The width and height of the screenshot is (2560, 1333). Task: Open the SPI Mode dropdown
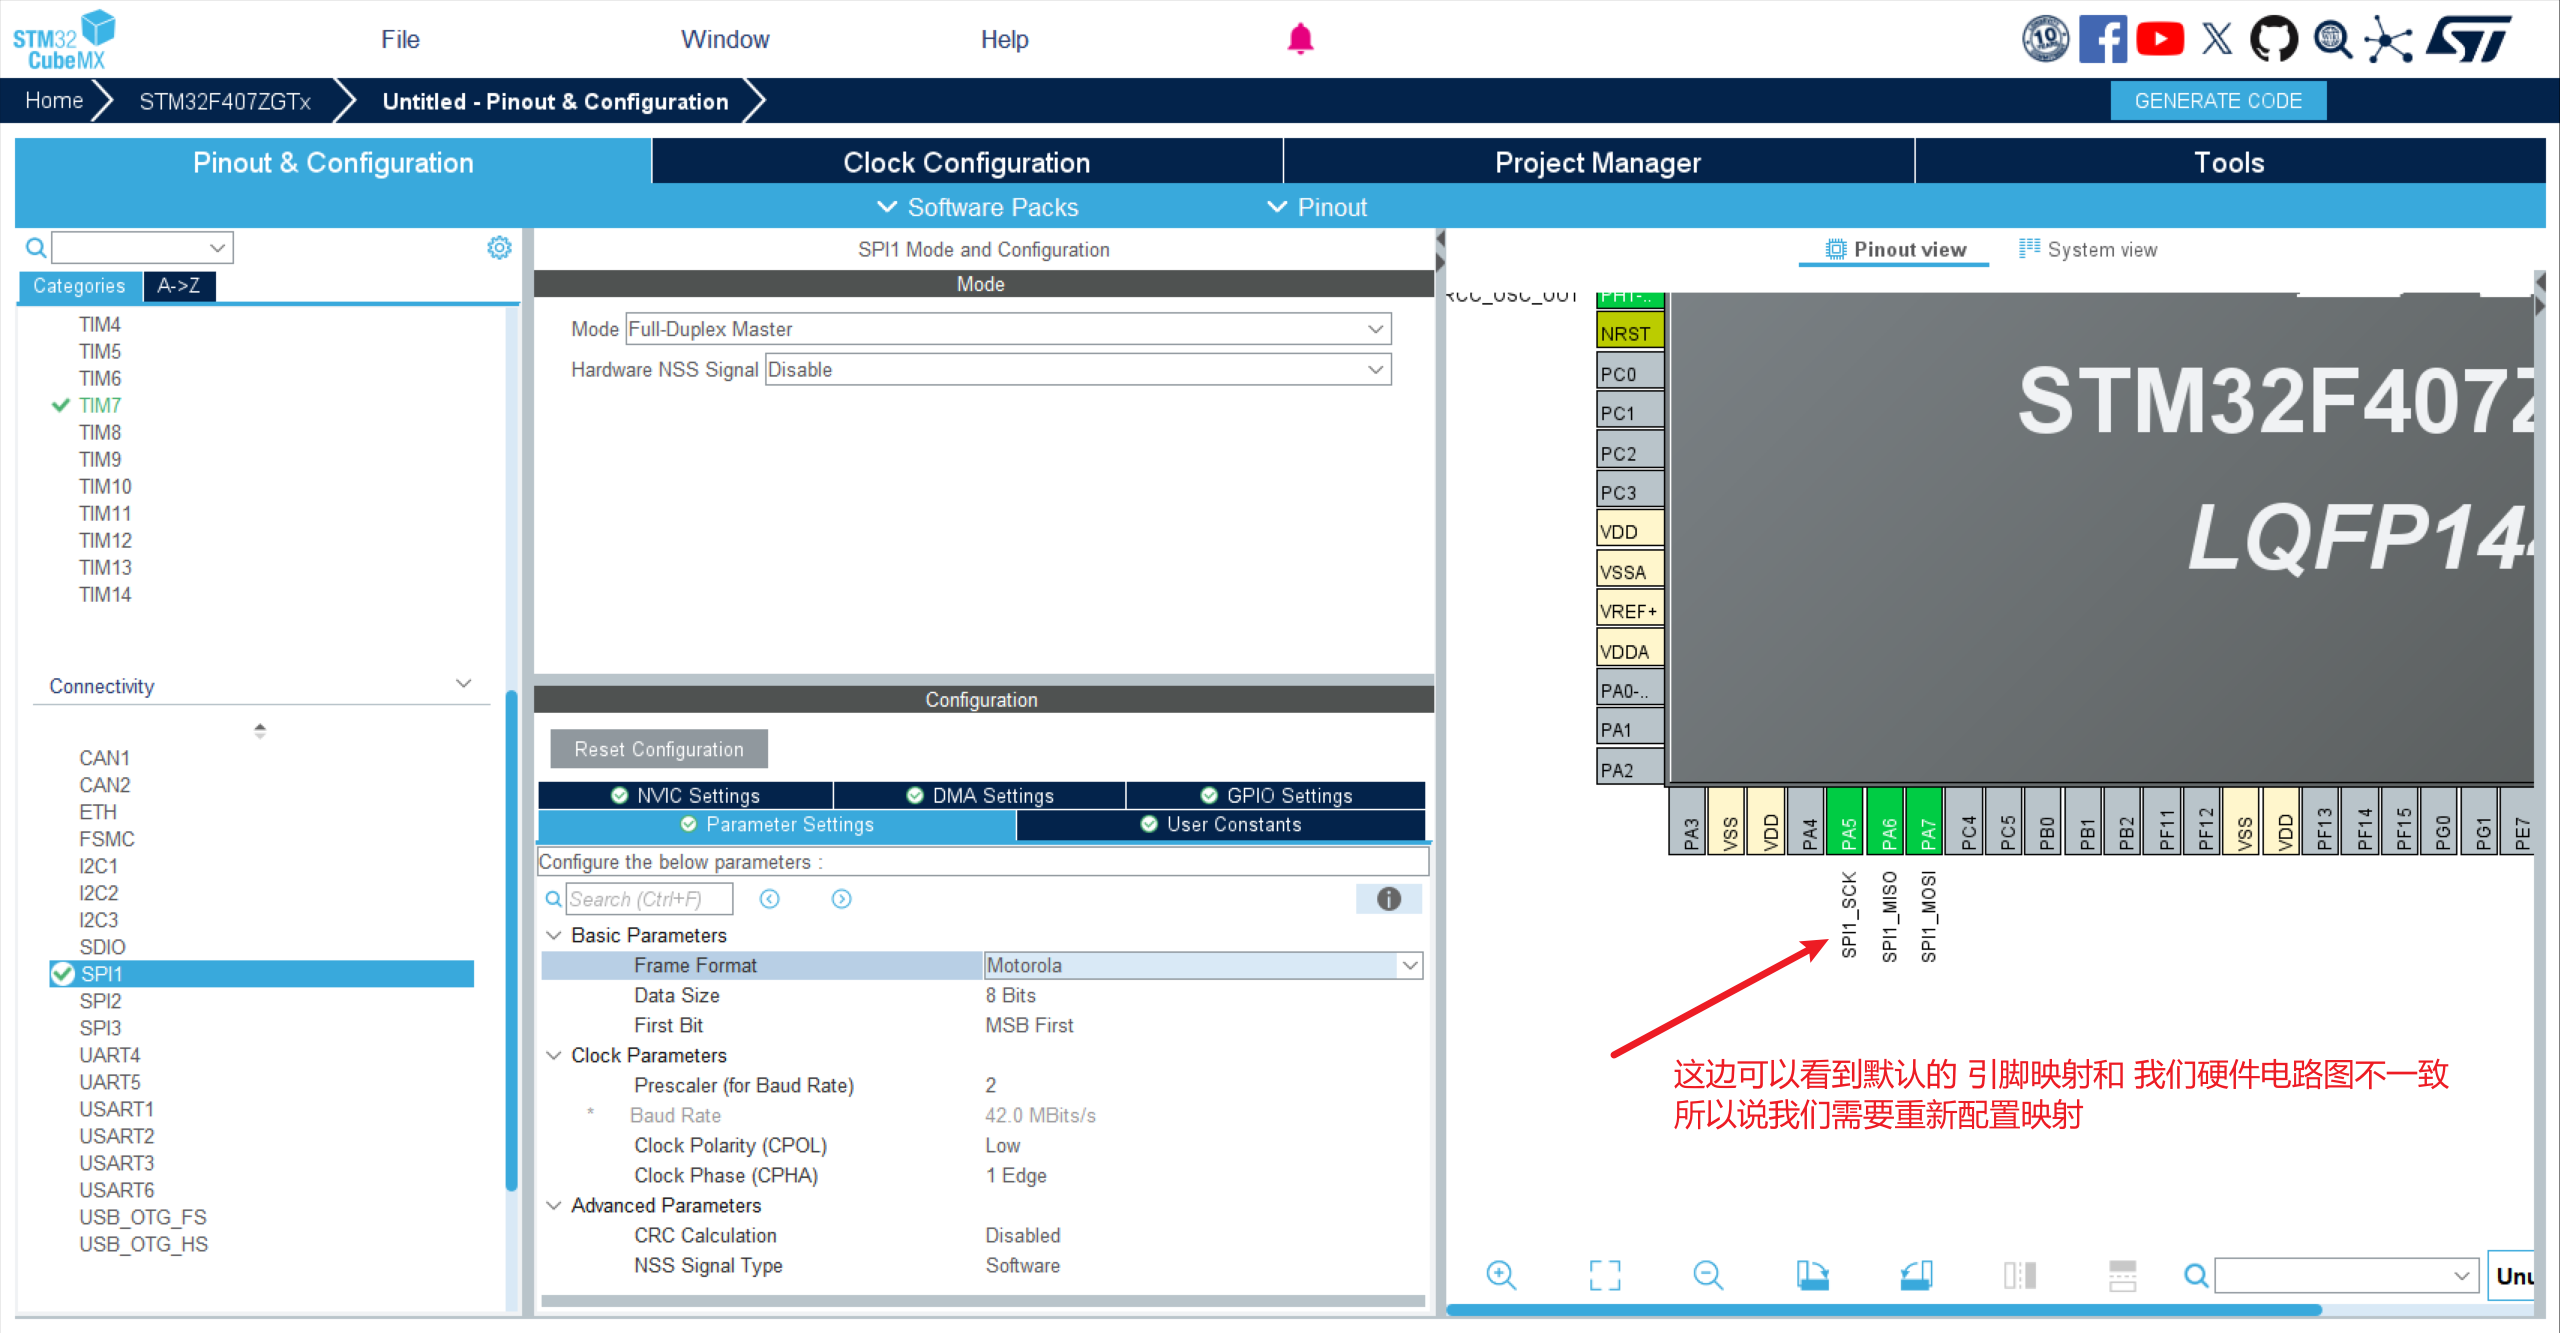point(1375,329)
